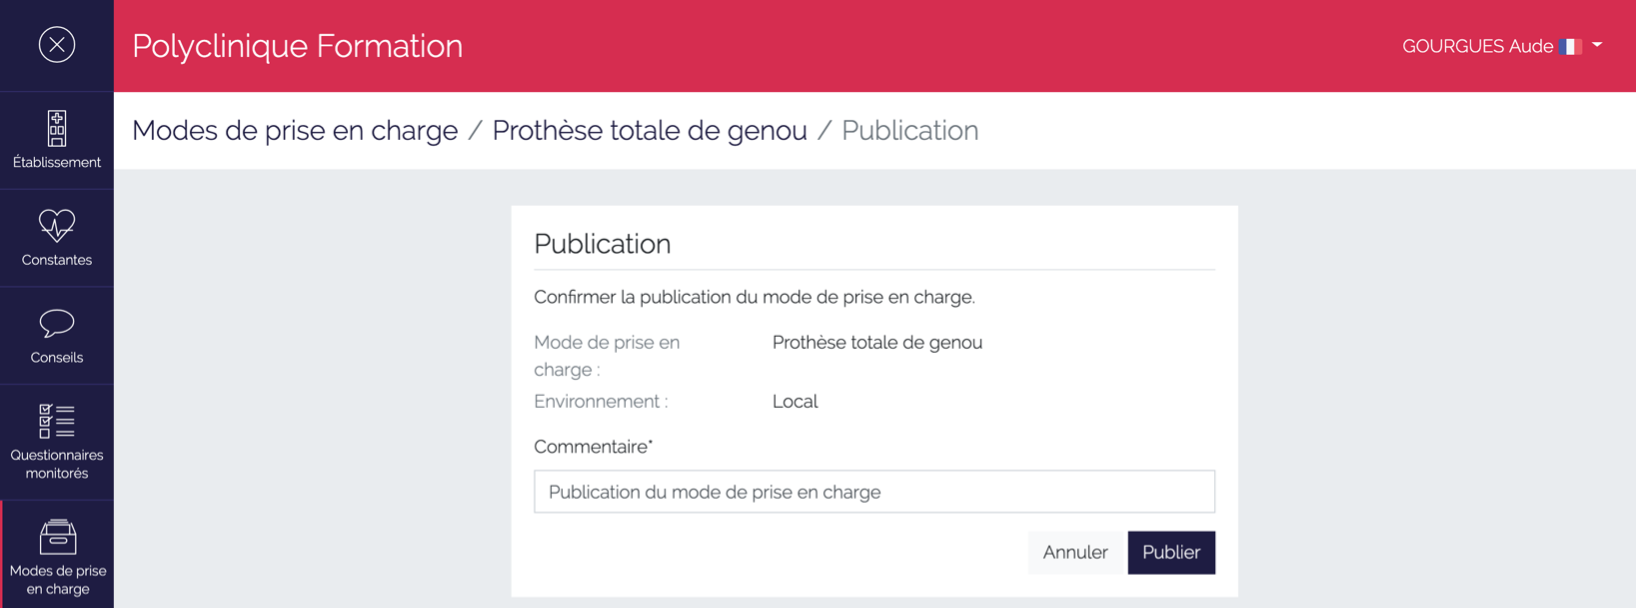Viewport: 1636px width, 608px height.
Task: Click the Publier button
Action: point(1171,552)
